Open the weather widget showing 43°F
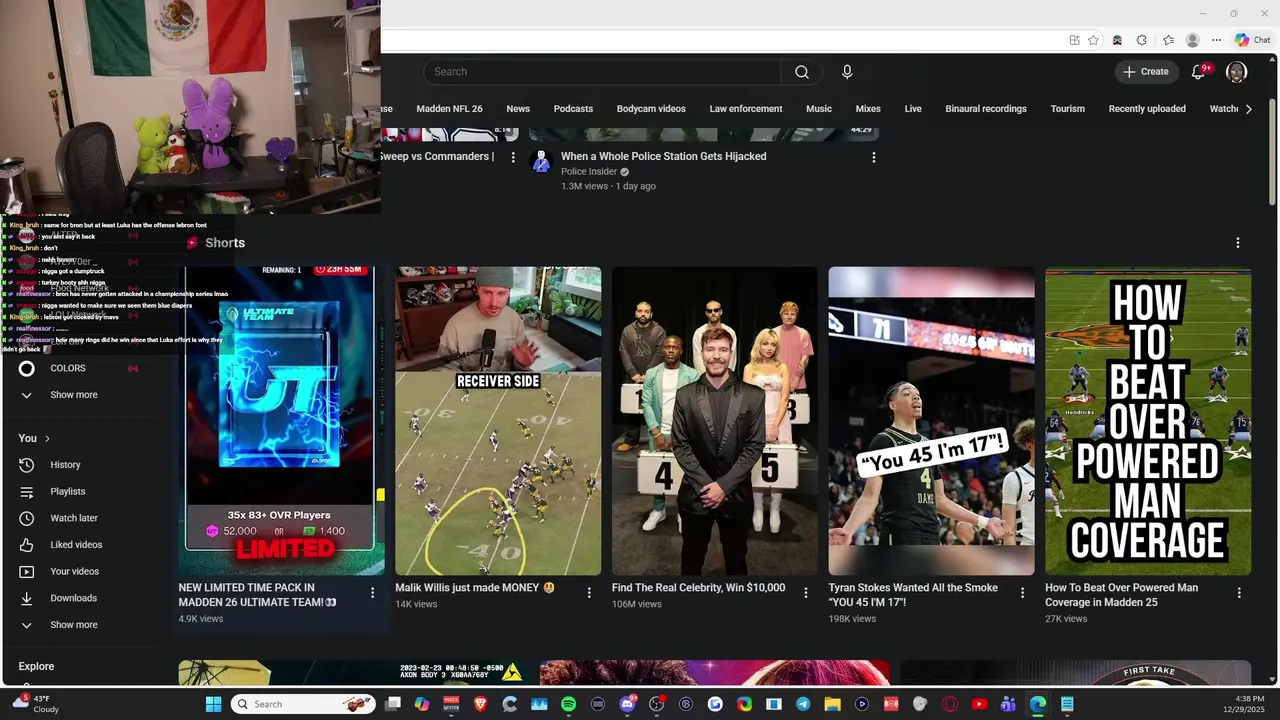Image resolution: width=1280 pixels, height=720 pixels. 36,704
